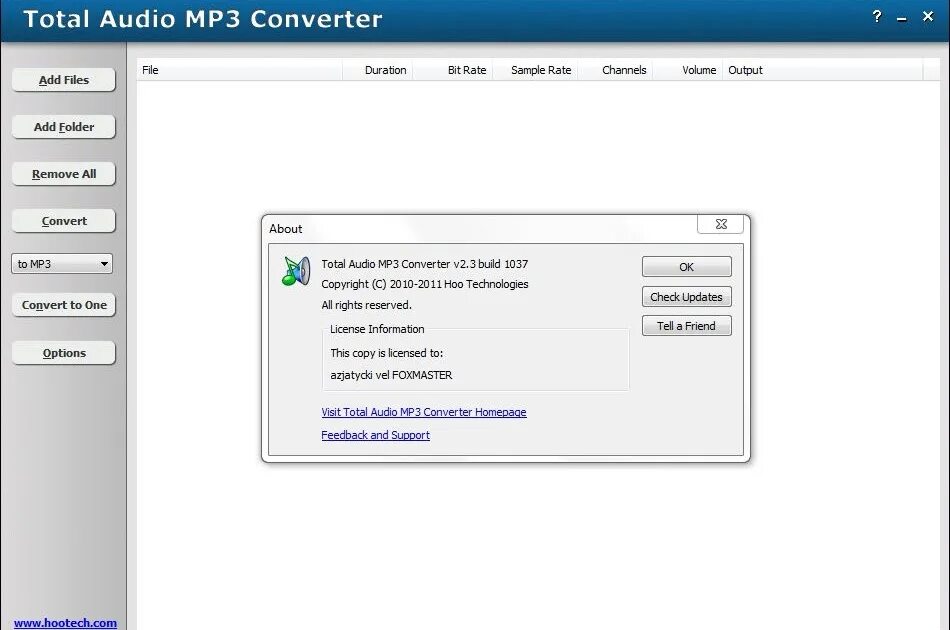Click the help question mark icon
The image size is (950, 630).
(877, 17)
